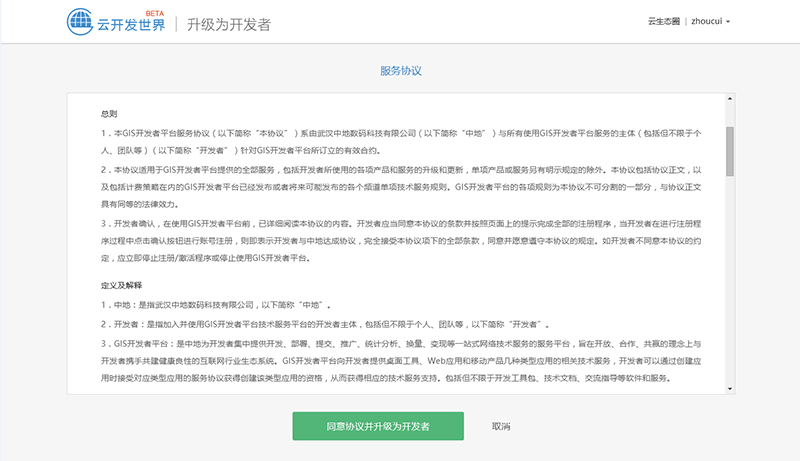Click the red BETA badge

[154, 13]
